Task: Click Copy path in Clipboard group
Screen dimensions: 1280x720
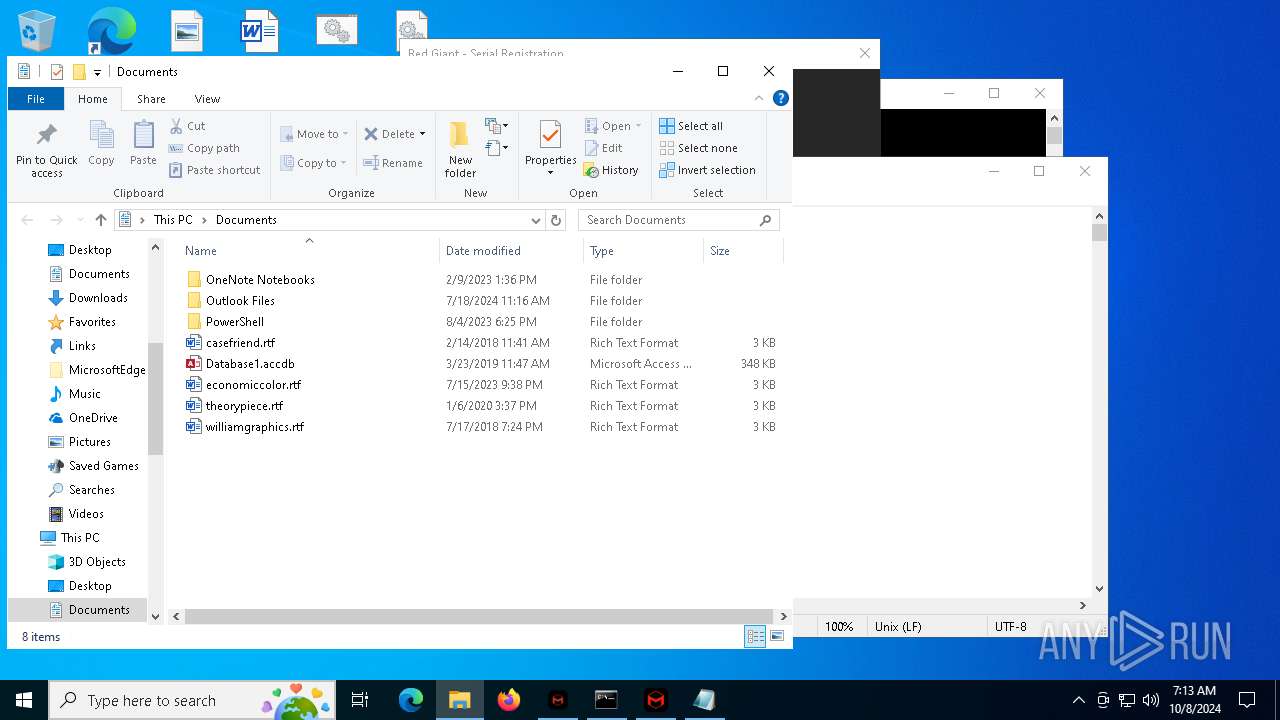Action: click(204, 148)
